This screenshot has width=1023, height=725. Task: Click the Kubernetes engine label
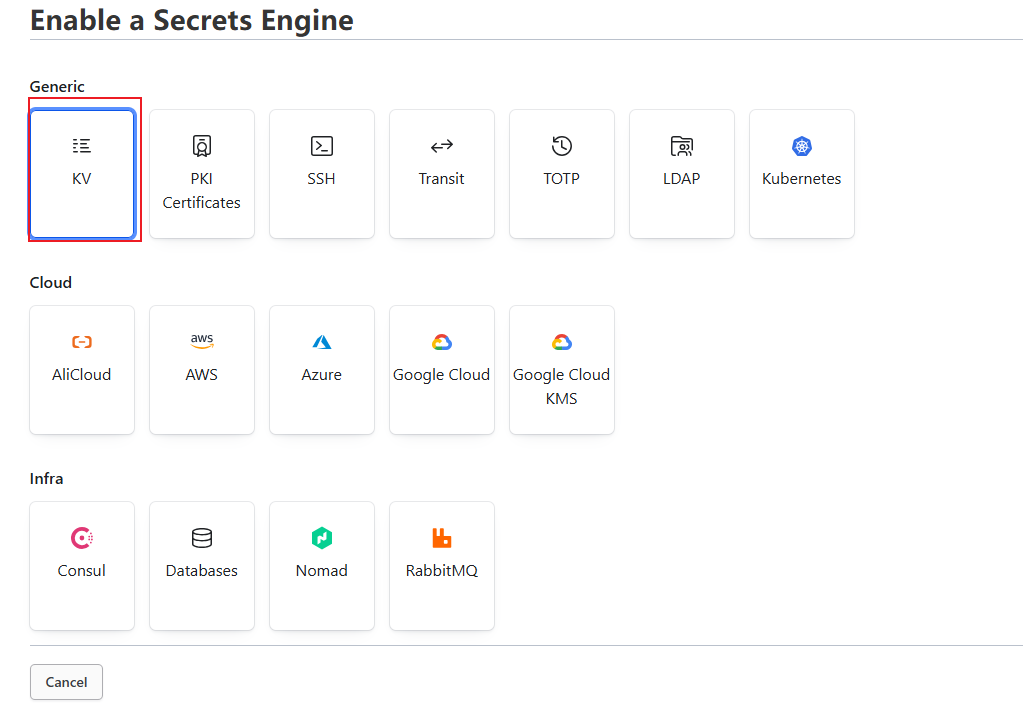(802, 179)
